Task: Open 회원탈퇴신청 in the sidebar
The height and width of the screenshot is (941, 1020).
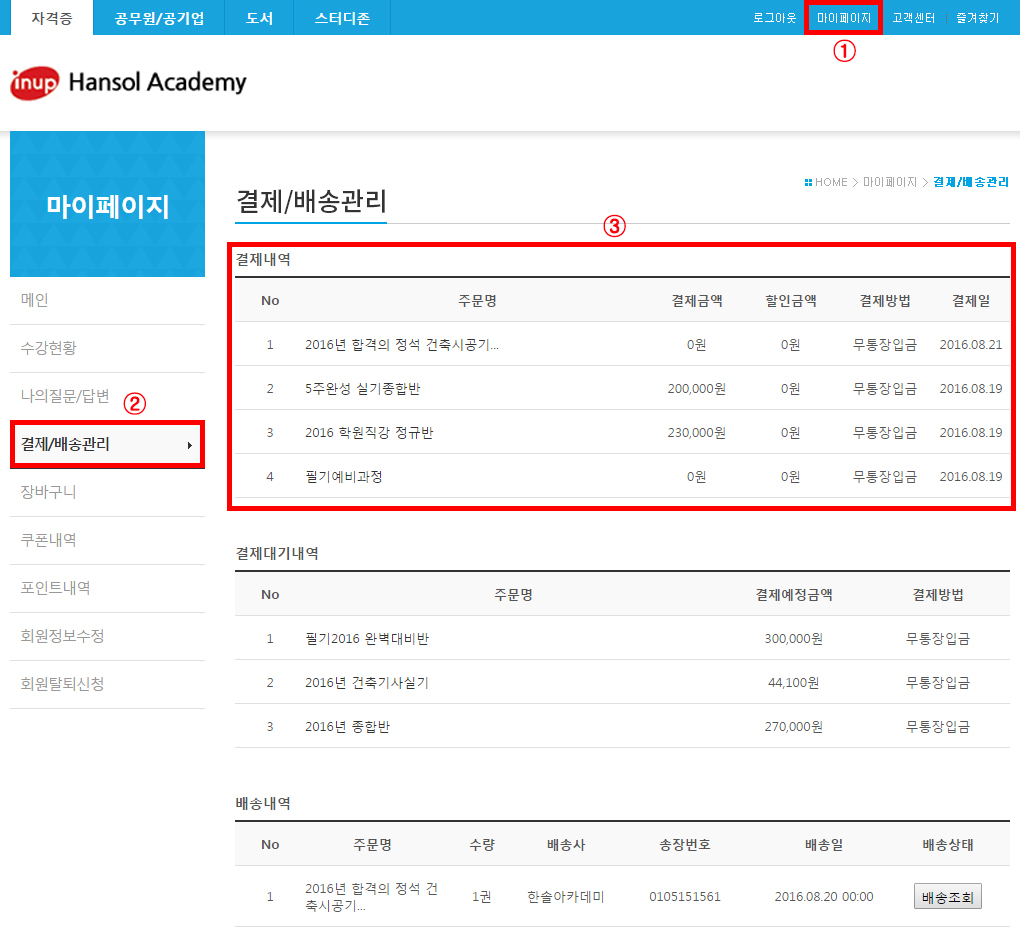Action: (x=107, y=685)
